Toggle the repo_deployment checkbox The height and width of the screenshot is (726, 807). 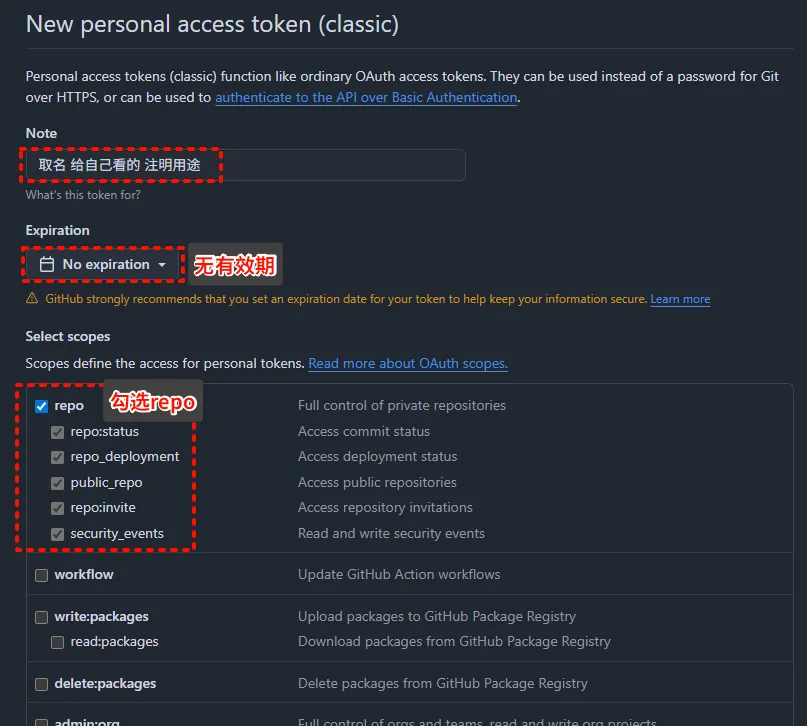click(58, 457)
